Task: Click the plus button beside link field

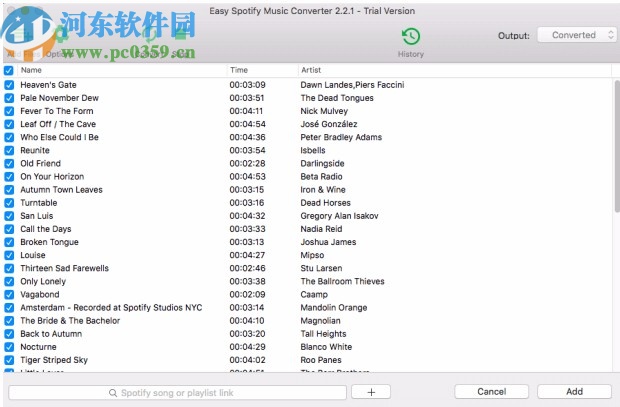Action: 371,392
